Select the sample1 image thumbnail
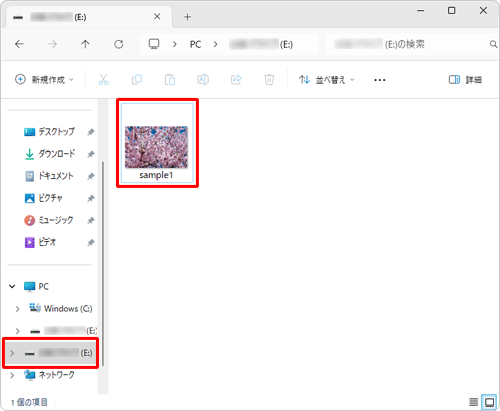 [157, 143]
